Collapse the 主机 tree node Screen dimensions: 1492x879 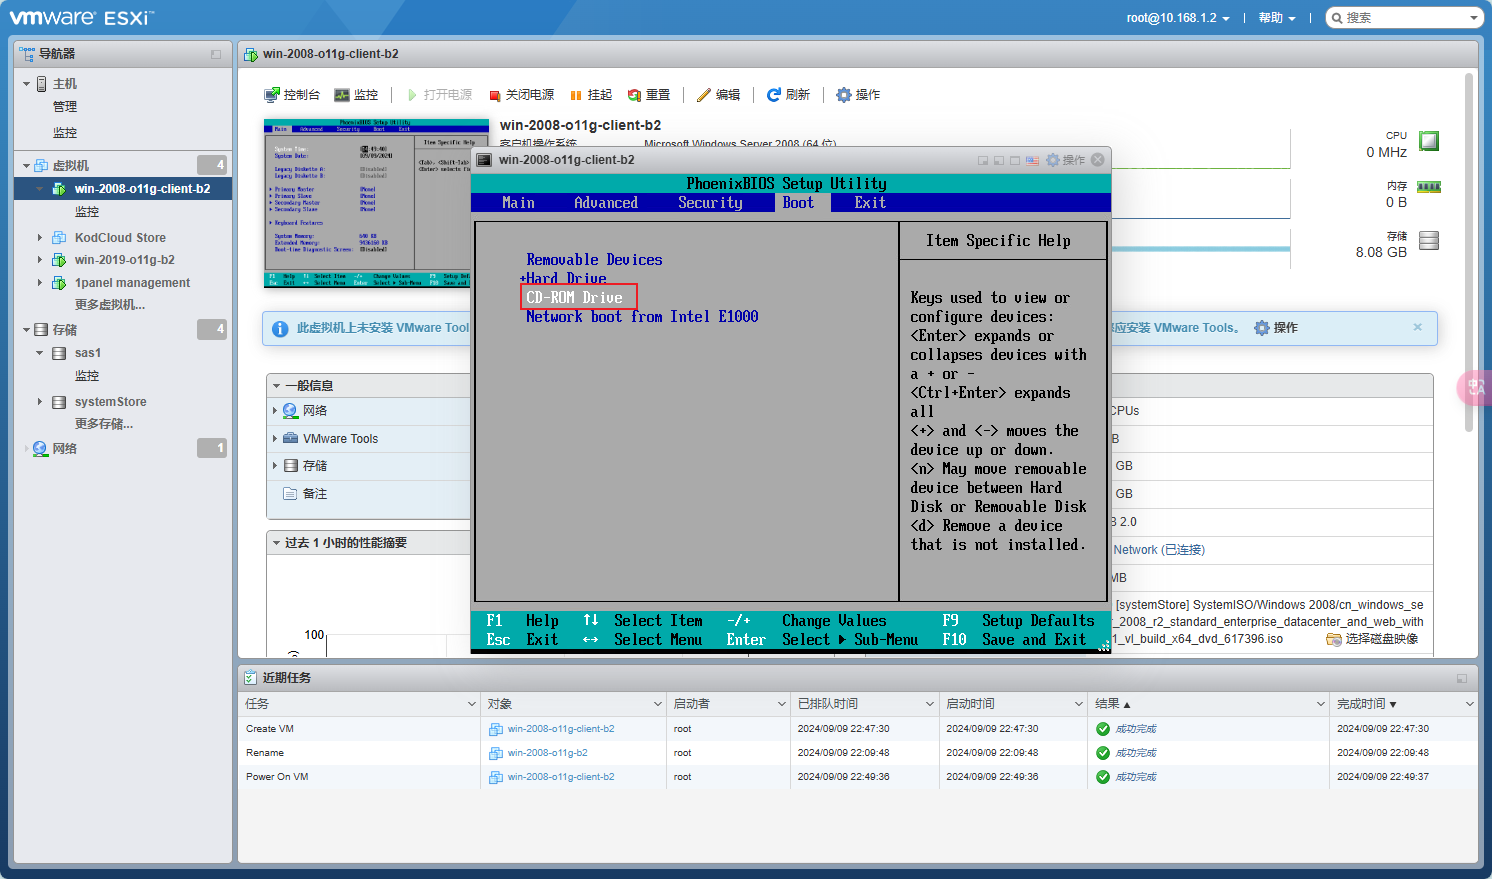pos(26,84)
